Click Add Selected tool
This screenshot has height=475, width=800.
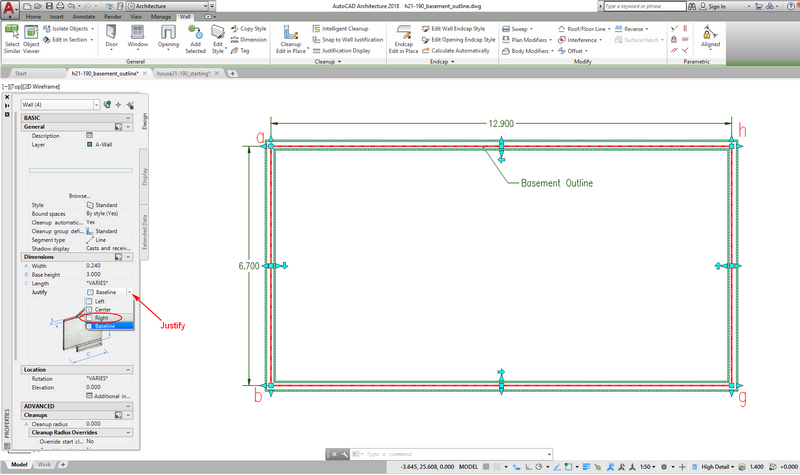pos(195,39)
